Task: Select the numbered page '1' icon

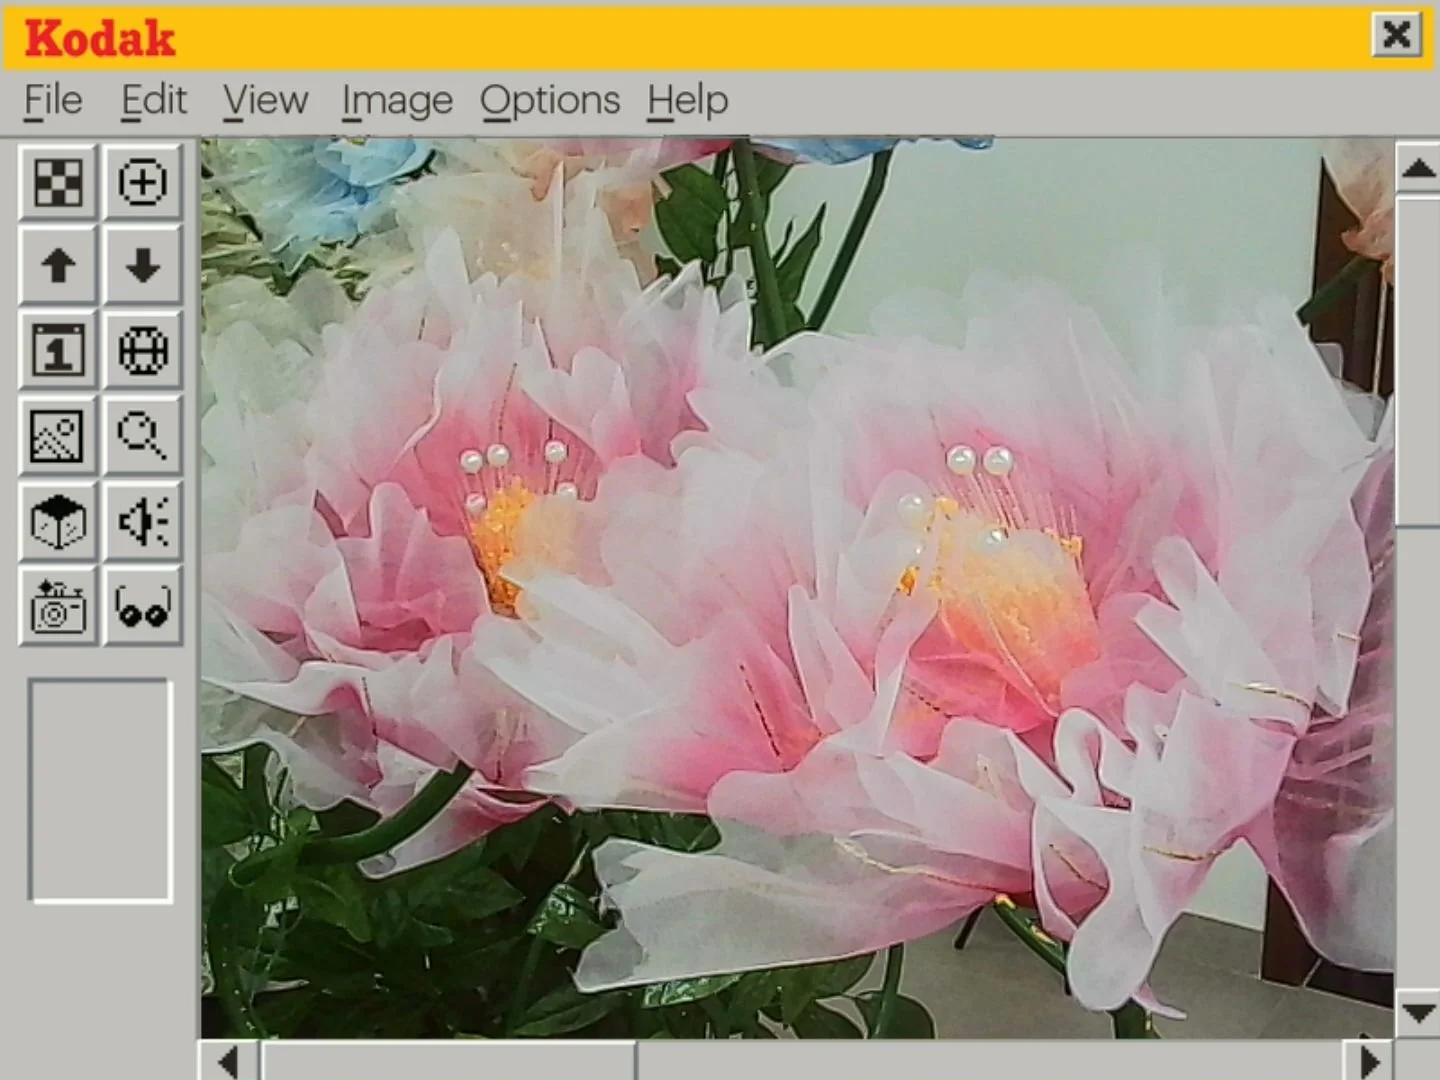Action: pyautogui.click(x=58, y=351)
